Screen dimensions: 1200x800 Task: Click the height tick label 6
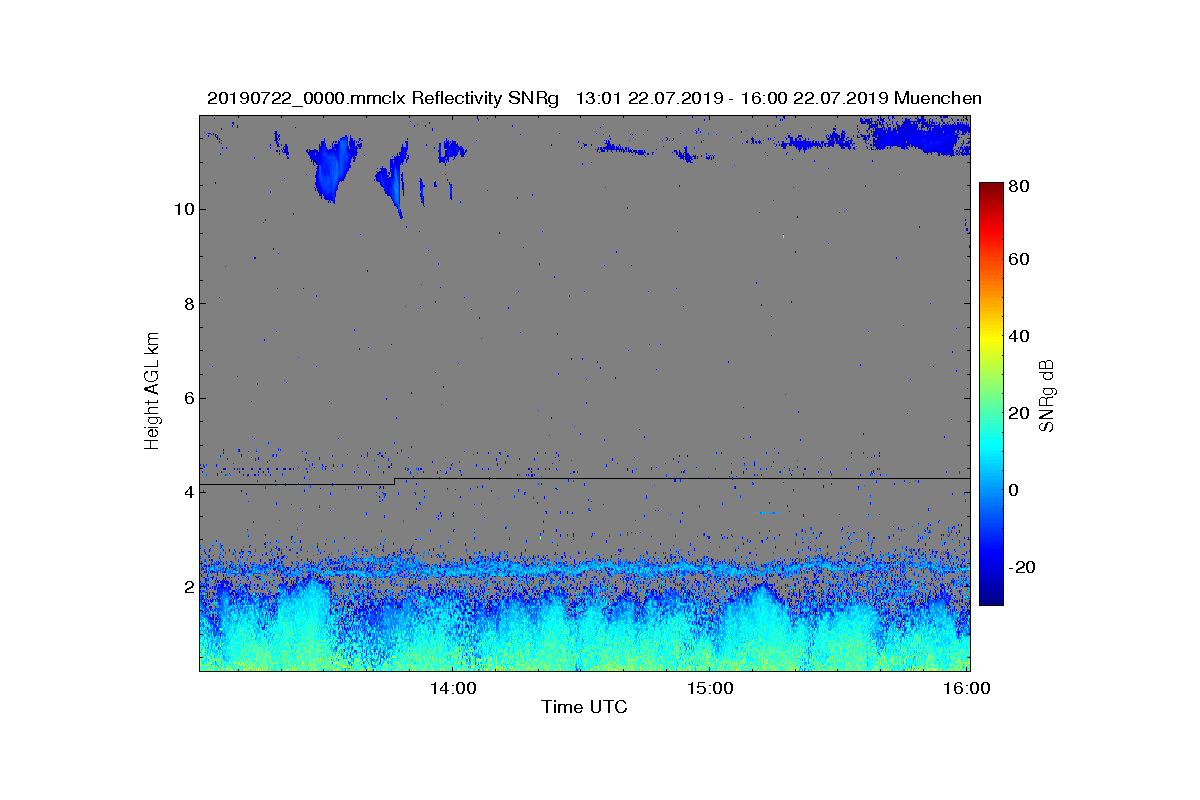pyautogui.click(x=187, y=398)
